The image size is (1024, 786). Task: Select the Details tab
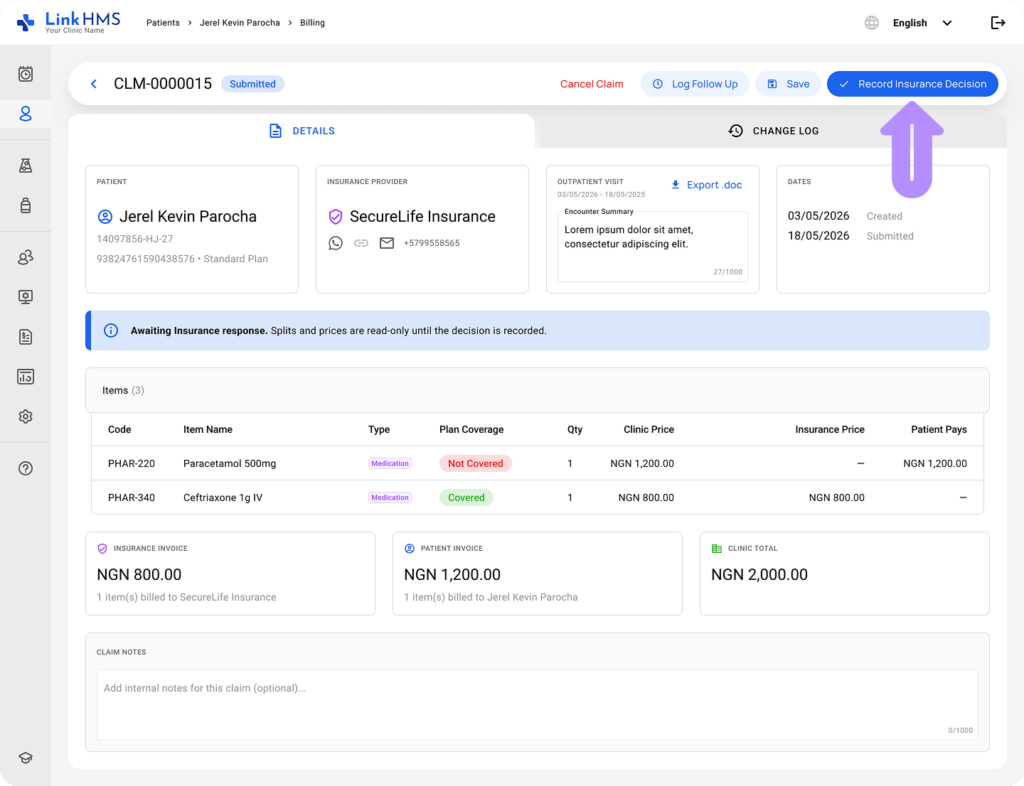pos(302,131)
